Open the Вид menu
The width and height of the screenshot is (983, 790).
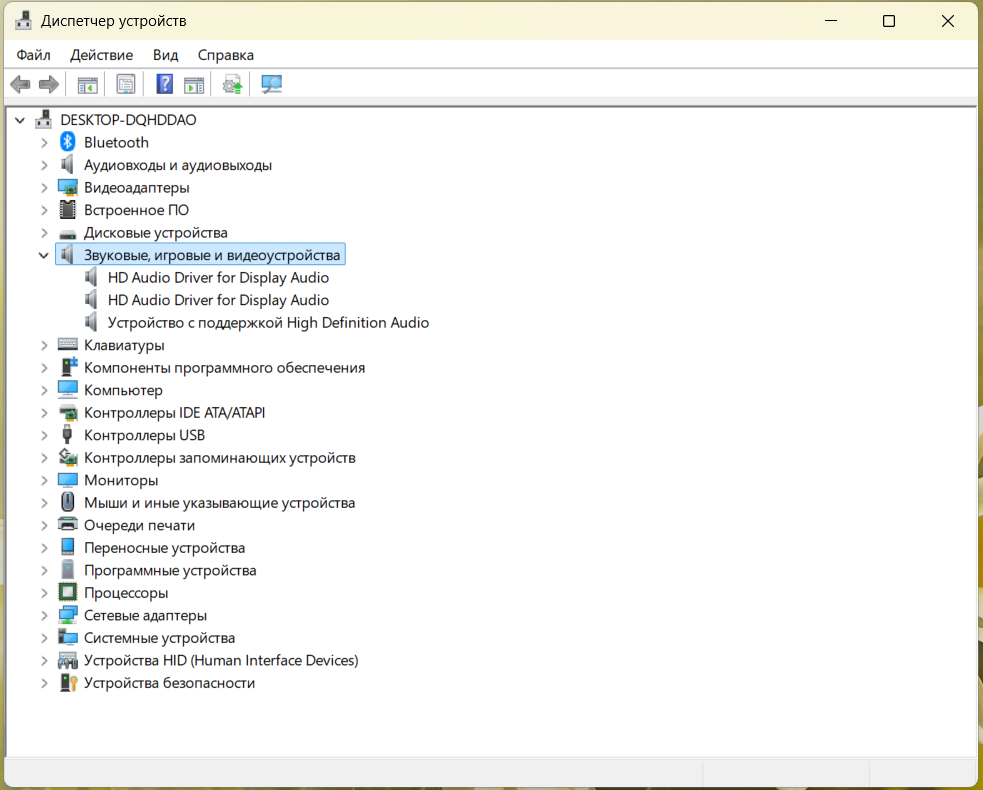(166, 55)
